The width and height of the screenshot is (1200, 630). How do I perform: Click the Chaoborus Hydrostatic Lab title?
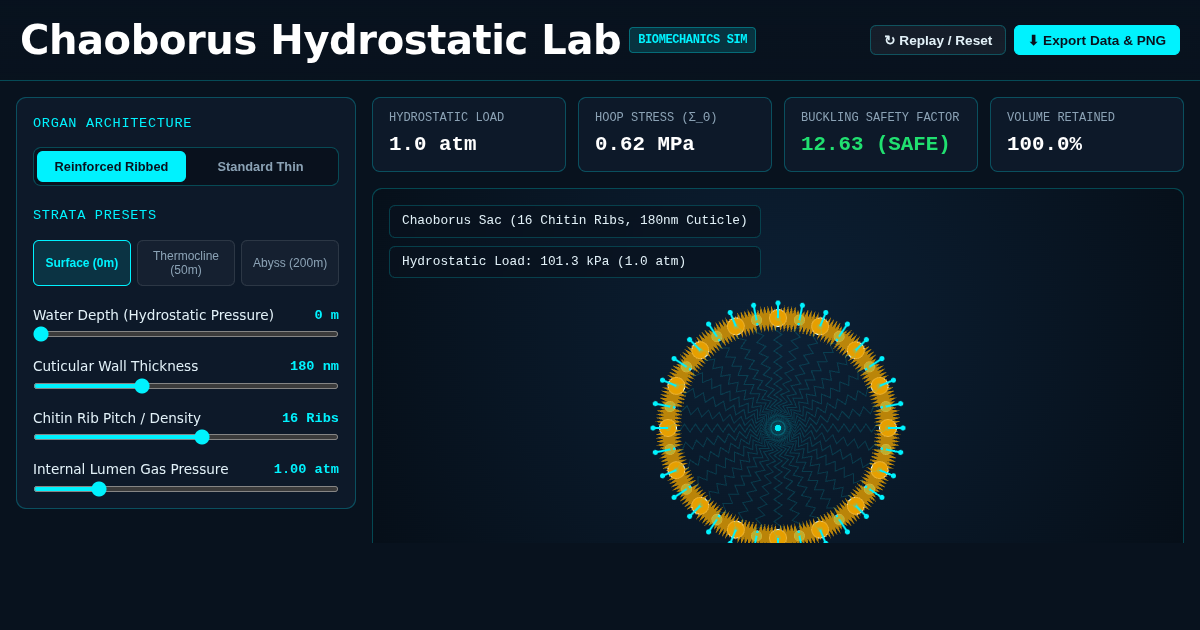[x=320, y=40]
